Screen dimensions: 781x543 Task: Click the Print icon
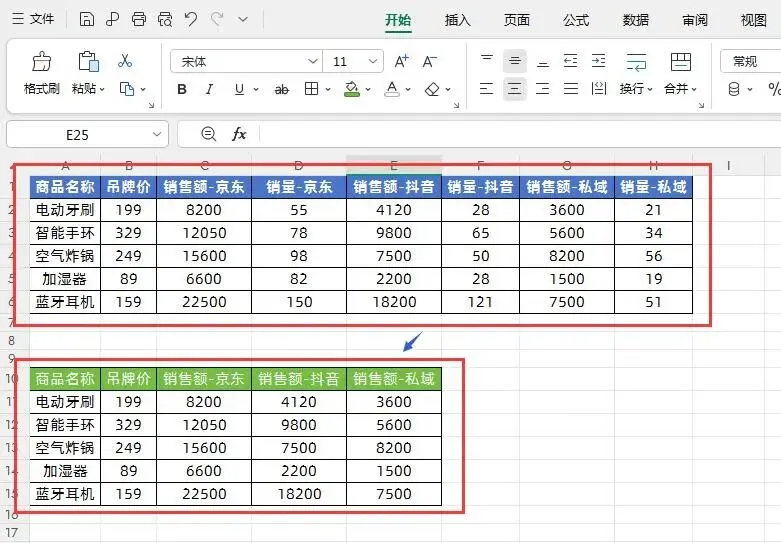pyautogui.click(x=139, y=19)
